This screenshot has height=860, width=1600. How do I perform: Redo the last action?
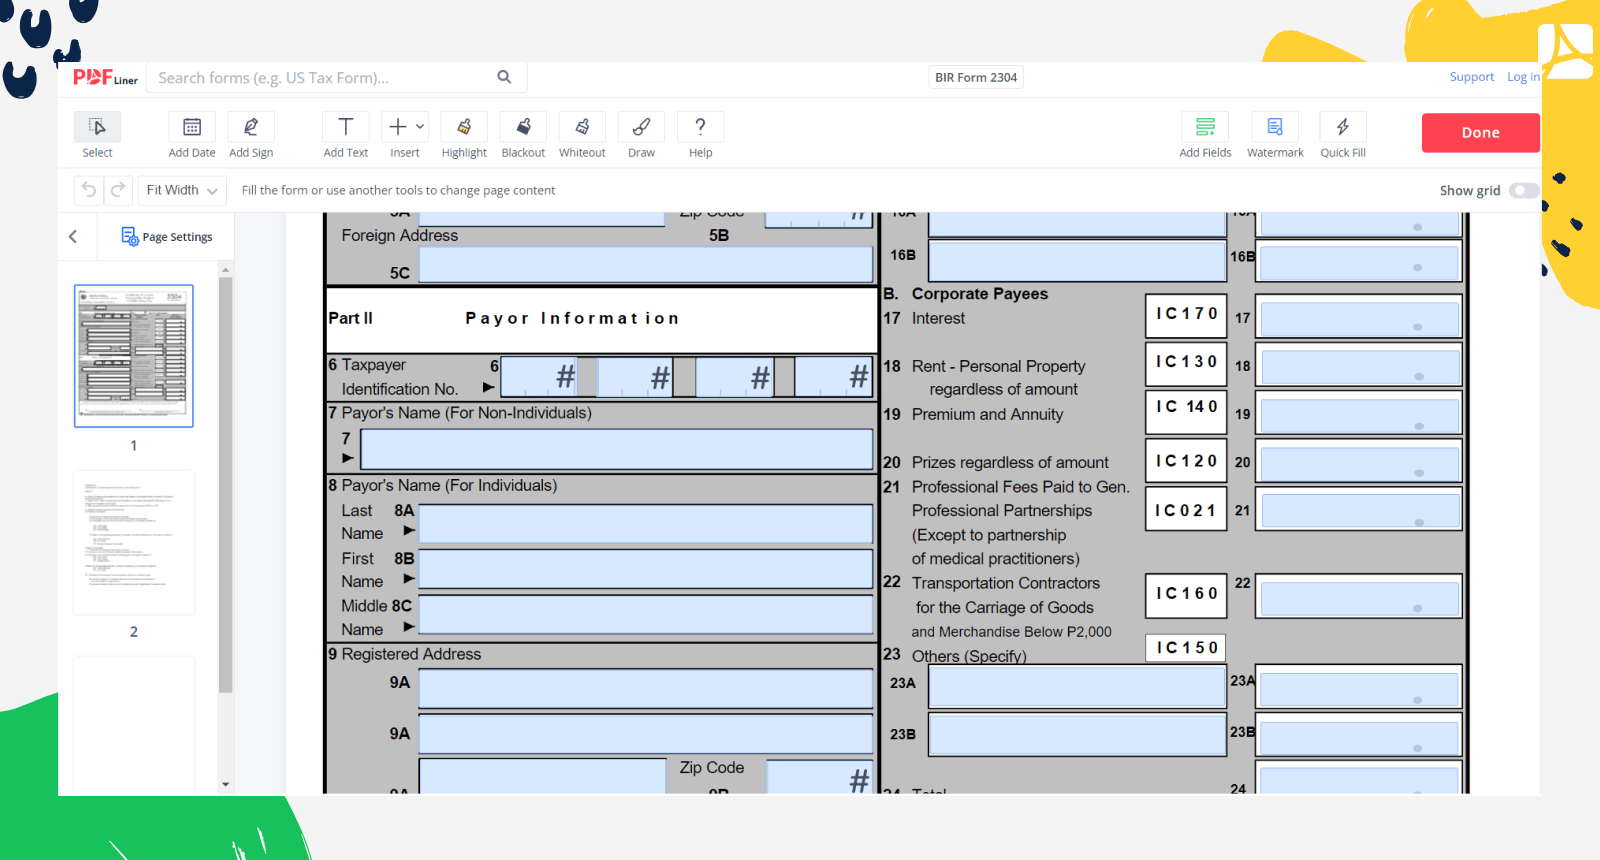(x=117, y=190)
